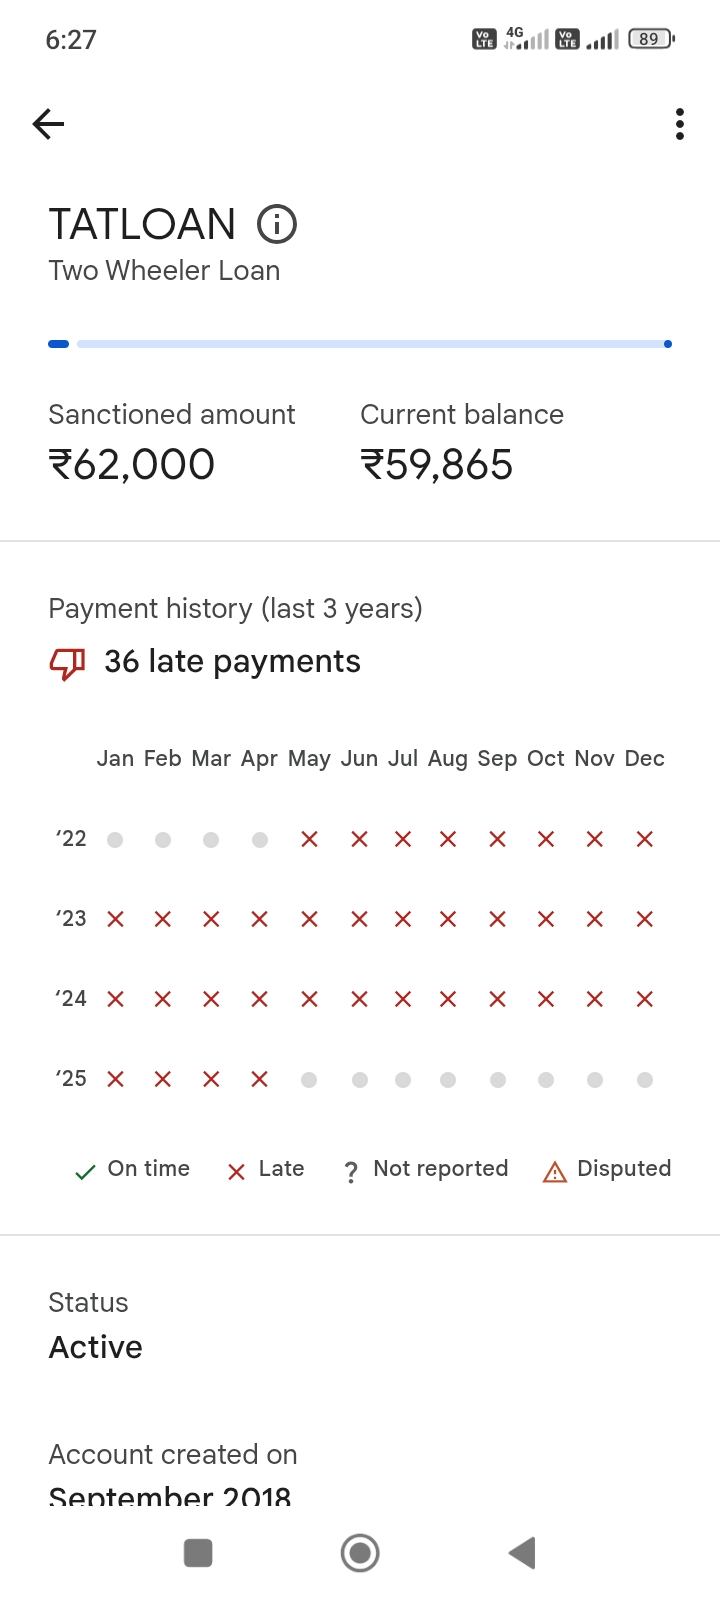
Task: Tap the December '24 late mark
Action: coord(645,999)
